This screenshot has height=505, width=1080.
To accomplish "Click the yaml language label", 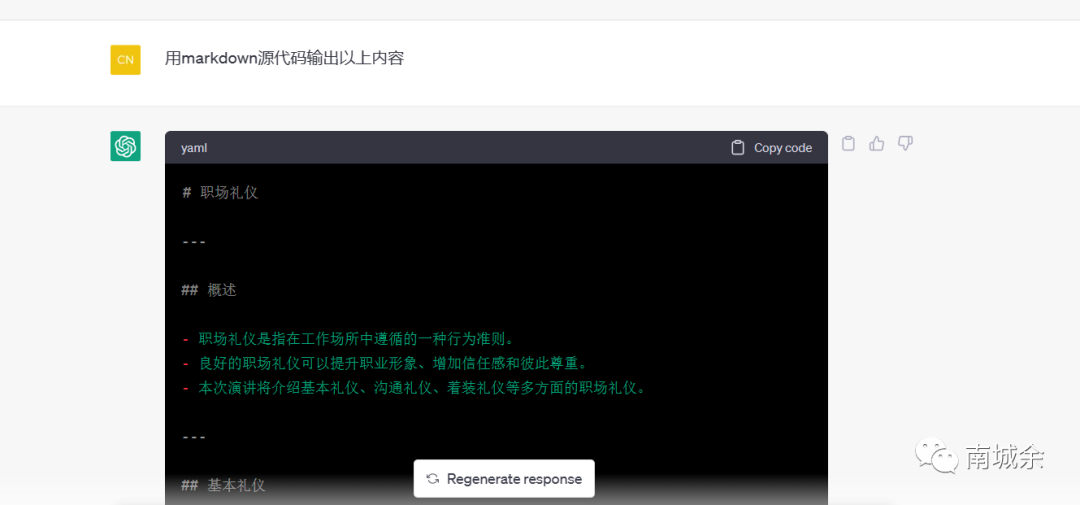I will [x=194, y=148].
